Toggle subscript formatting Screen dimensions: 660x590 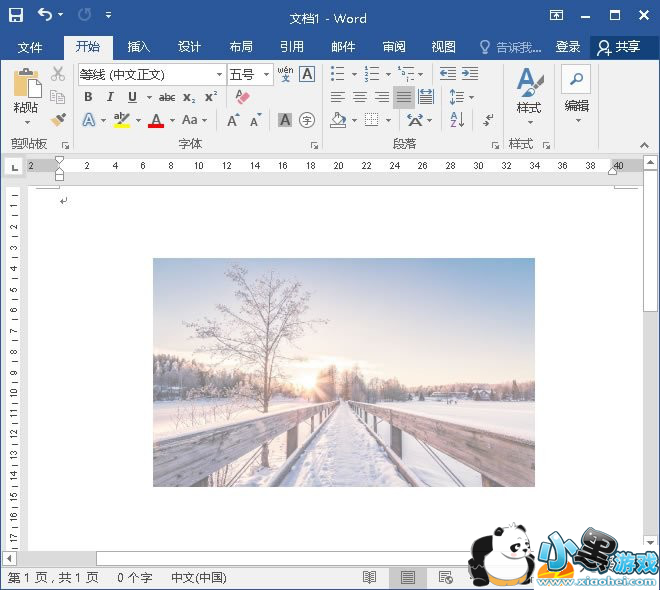coord(189,98)
